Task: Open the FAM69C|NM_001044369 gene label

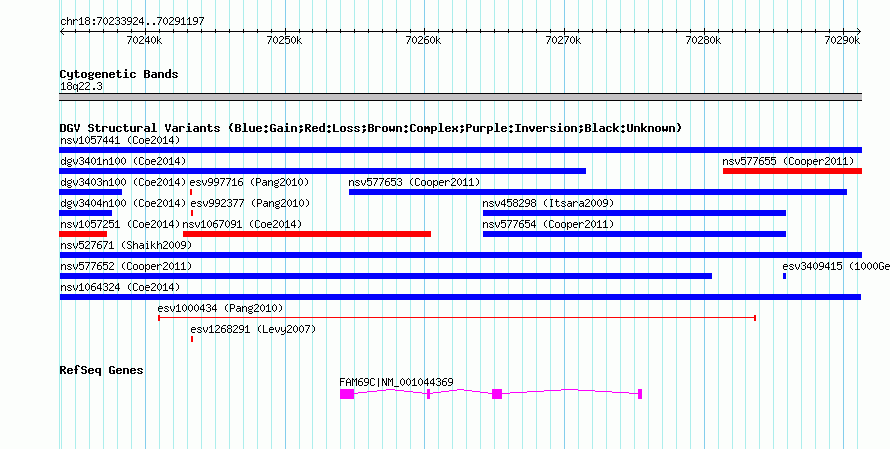Action: [x=396, y=382]
